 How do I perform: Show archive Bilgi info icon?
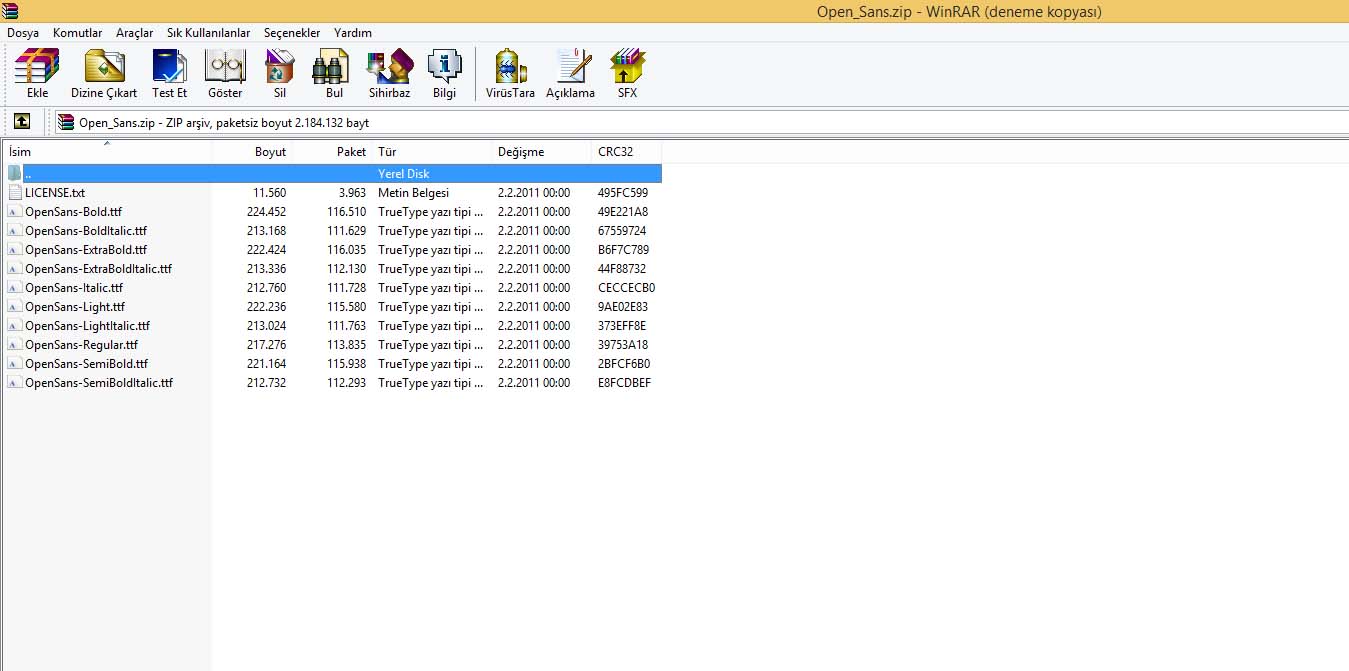pos(444,73)
